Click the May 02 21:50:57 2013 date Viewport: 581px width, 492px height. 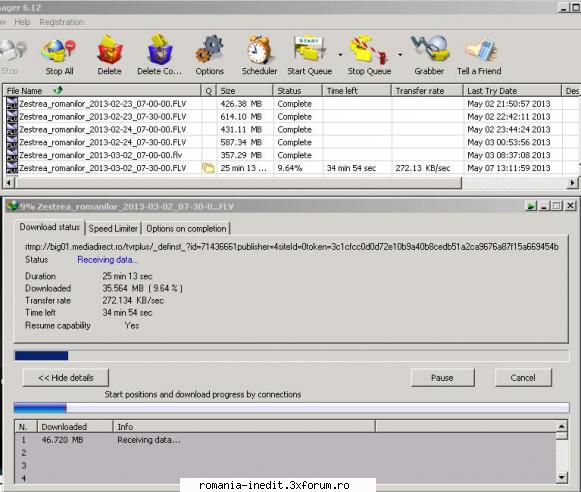pyautogui.click(x=509, y=104)
